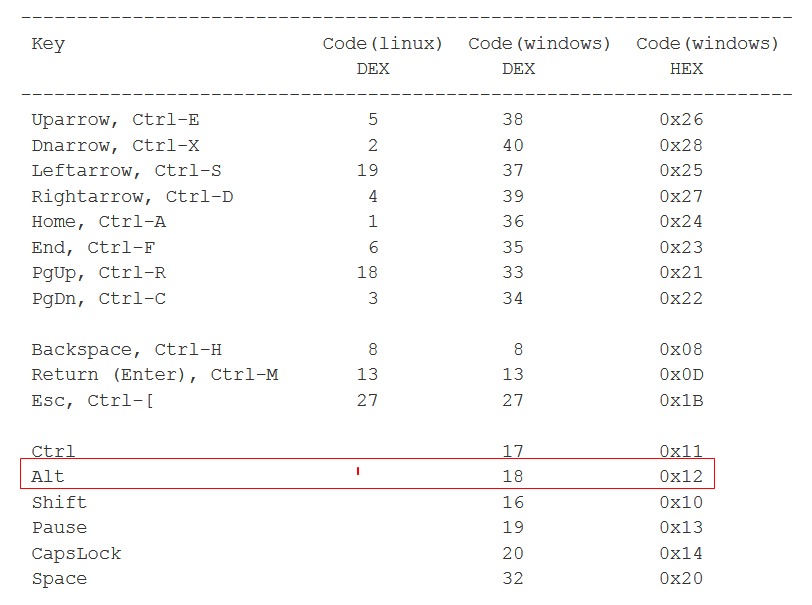The width and height of the screenshot is (812, 605).
Task: Select the 0x20 hex value for Space
Action: click(681, 579)
